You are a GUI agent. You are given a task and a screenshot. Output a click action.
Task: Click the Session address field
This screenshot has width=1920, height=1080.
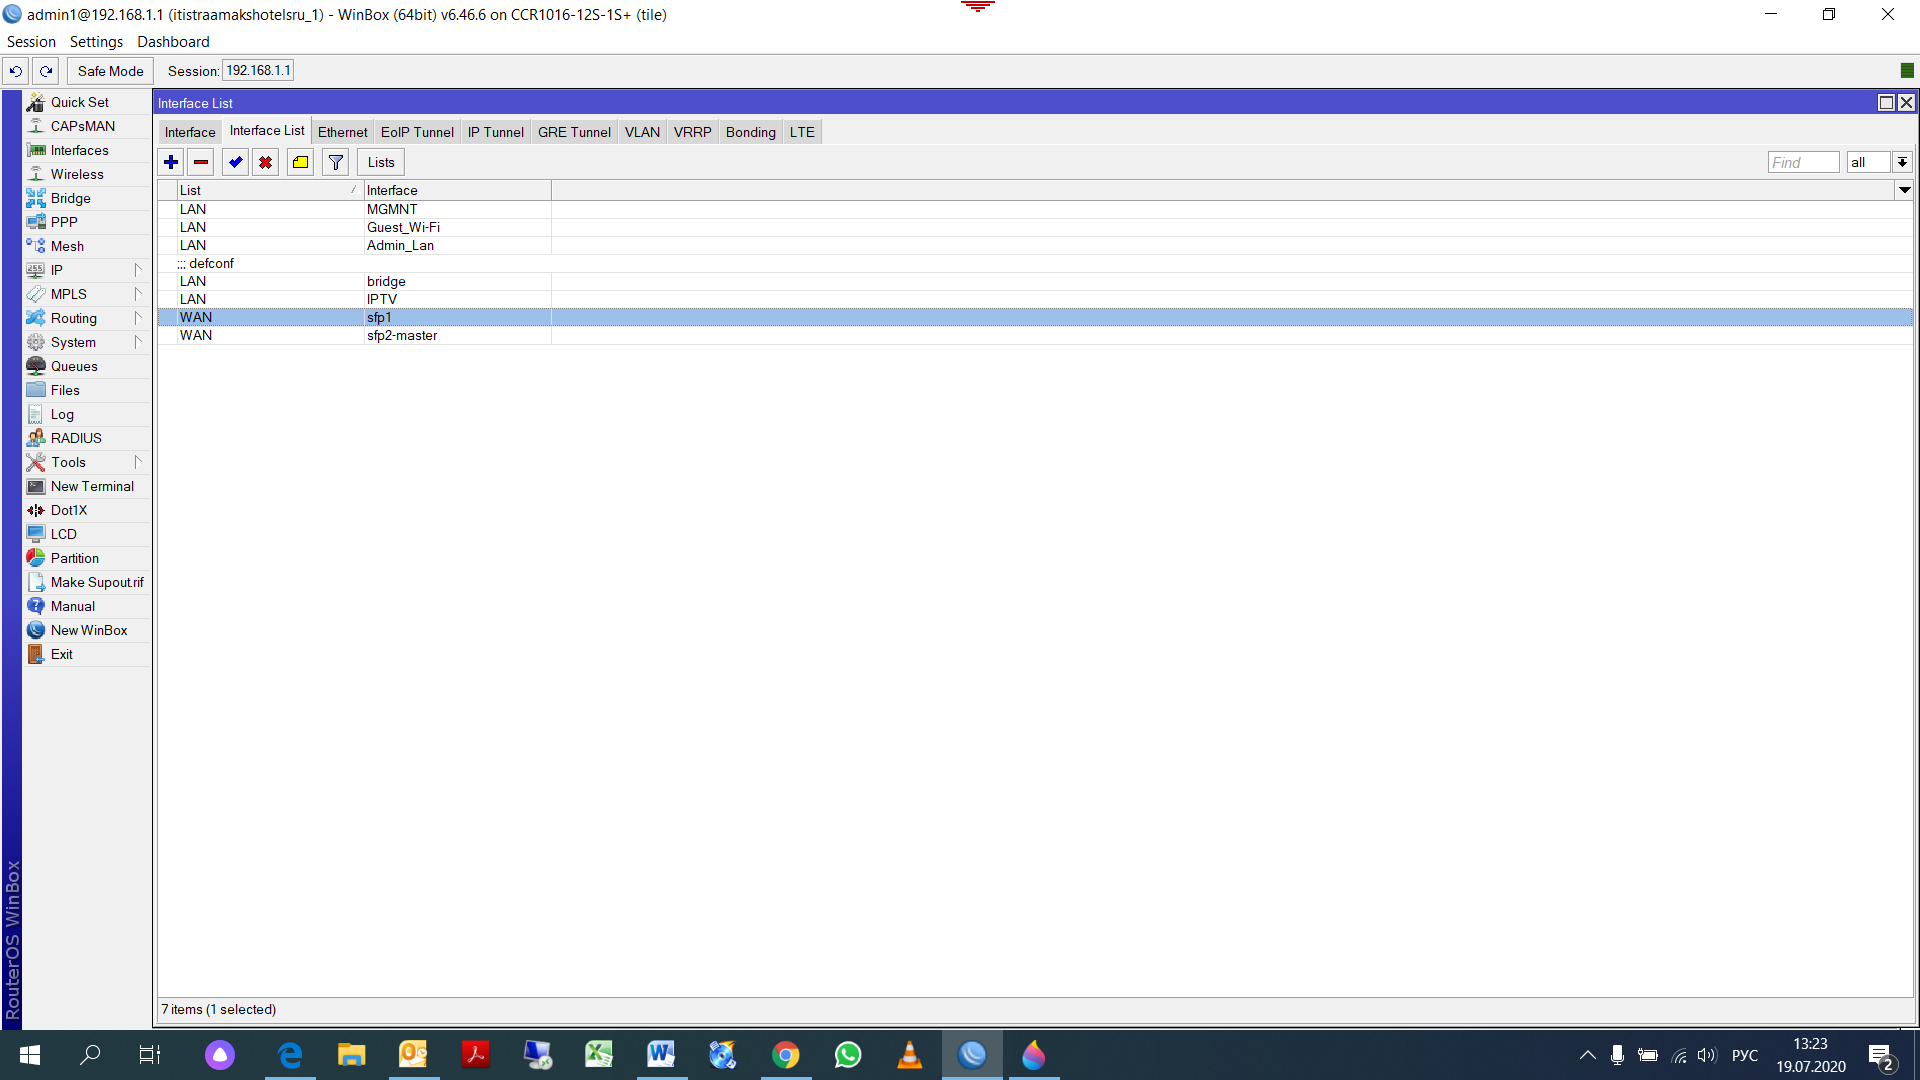pyautogui.click(x=258, y=71)
